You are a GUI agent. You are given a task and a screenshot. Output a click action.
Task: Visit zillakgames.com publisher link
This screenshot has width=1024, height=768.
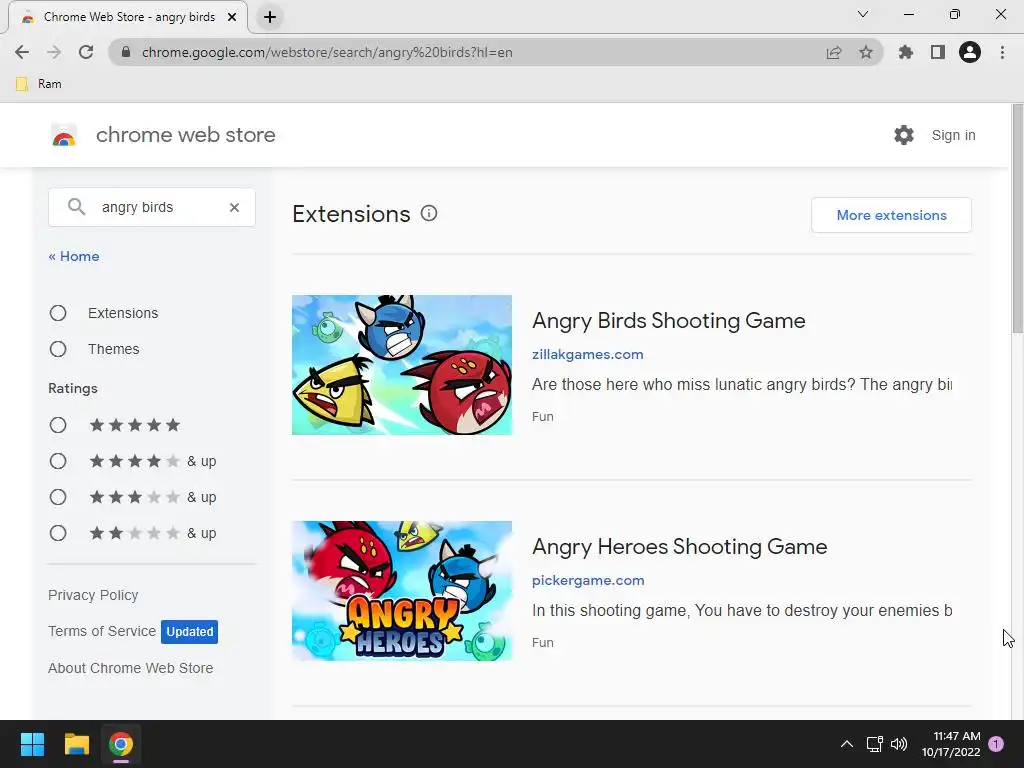click(x=588, y=354)
